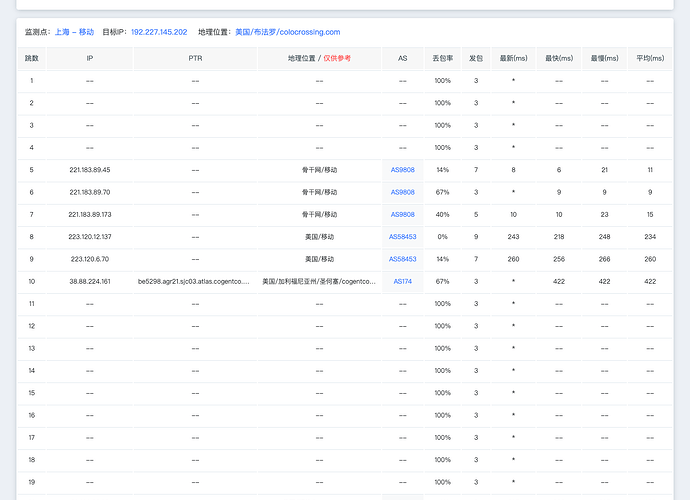Click PTR be5298.agr21.sjc03.atlas.cogentco cell
This screenshot has width=690, height=500.
point(194,282)
